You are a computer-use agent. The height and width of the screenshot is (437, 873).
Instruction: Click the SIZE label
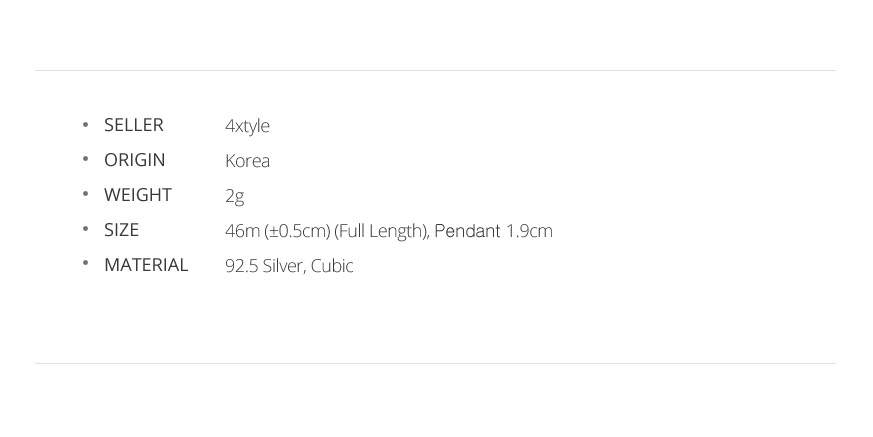[121, 230]
